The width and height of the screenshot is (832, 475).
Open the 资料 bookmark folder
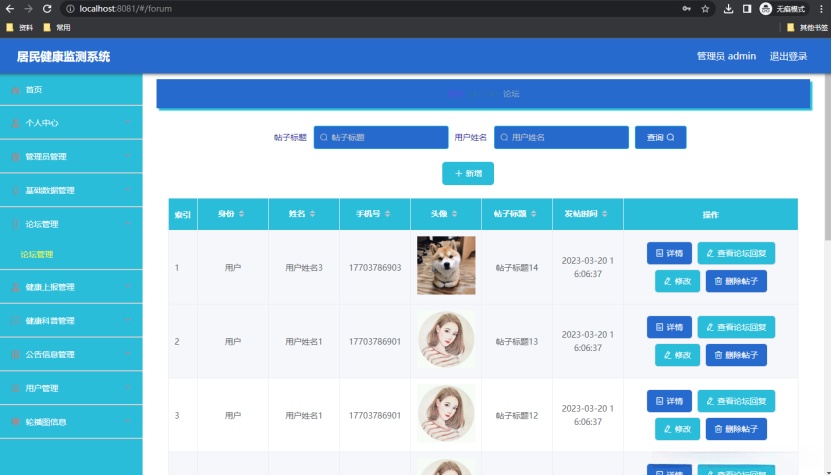(x=20, y=28)
